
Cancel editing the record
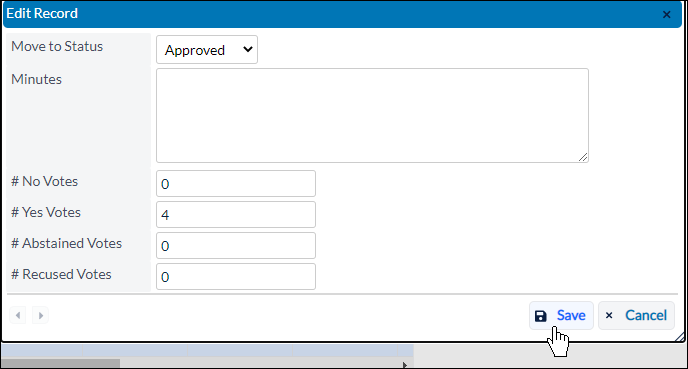click(636, 315)
